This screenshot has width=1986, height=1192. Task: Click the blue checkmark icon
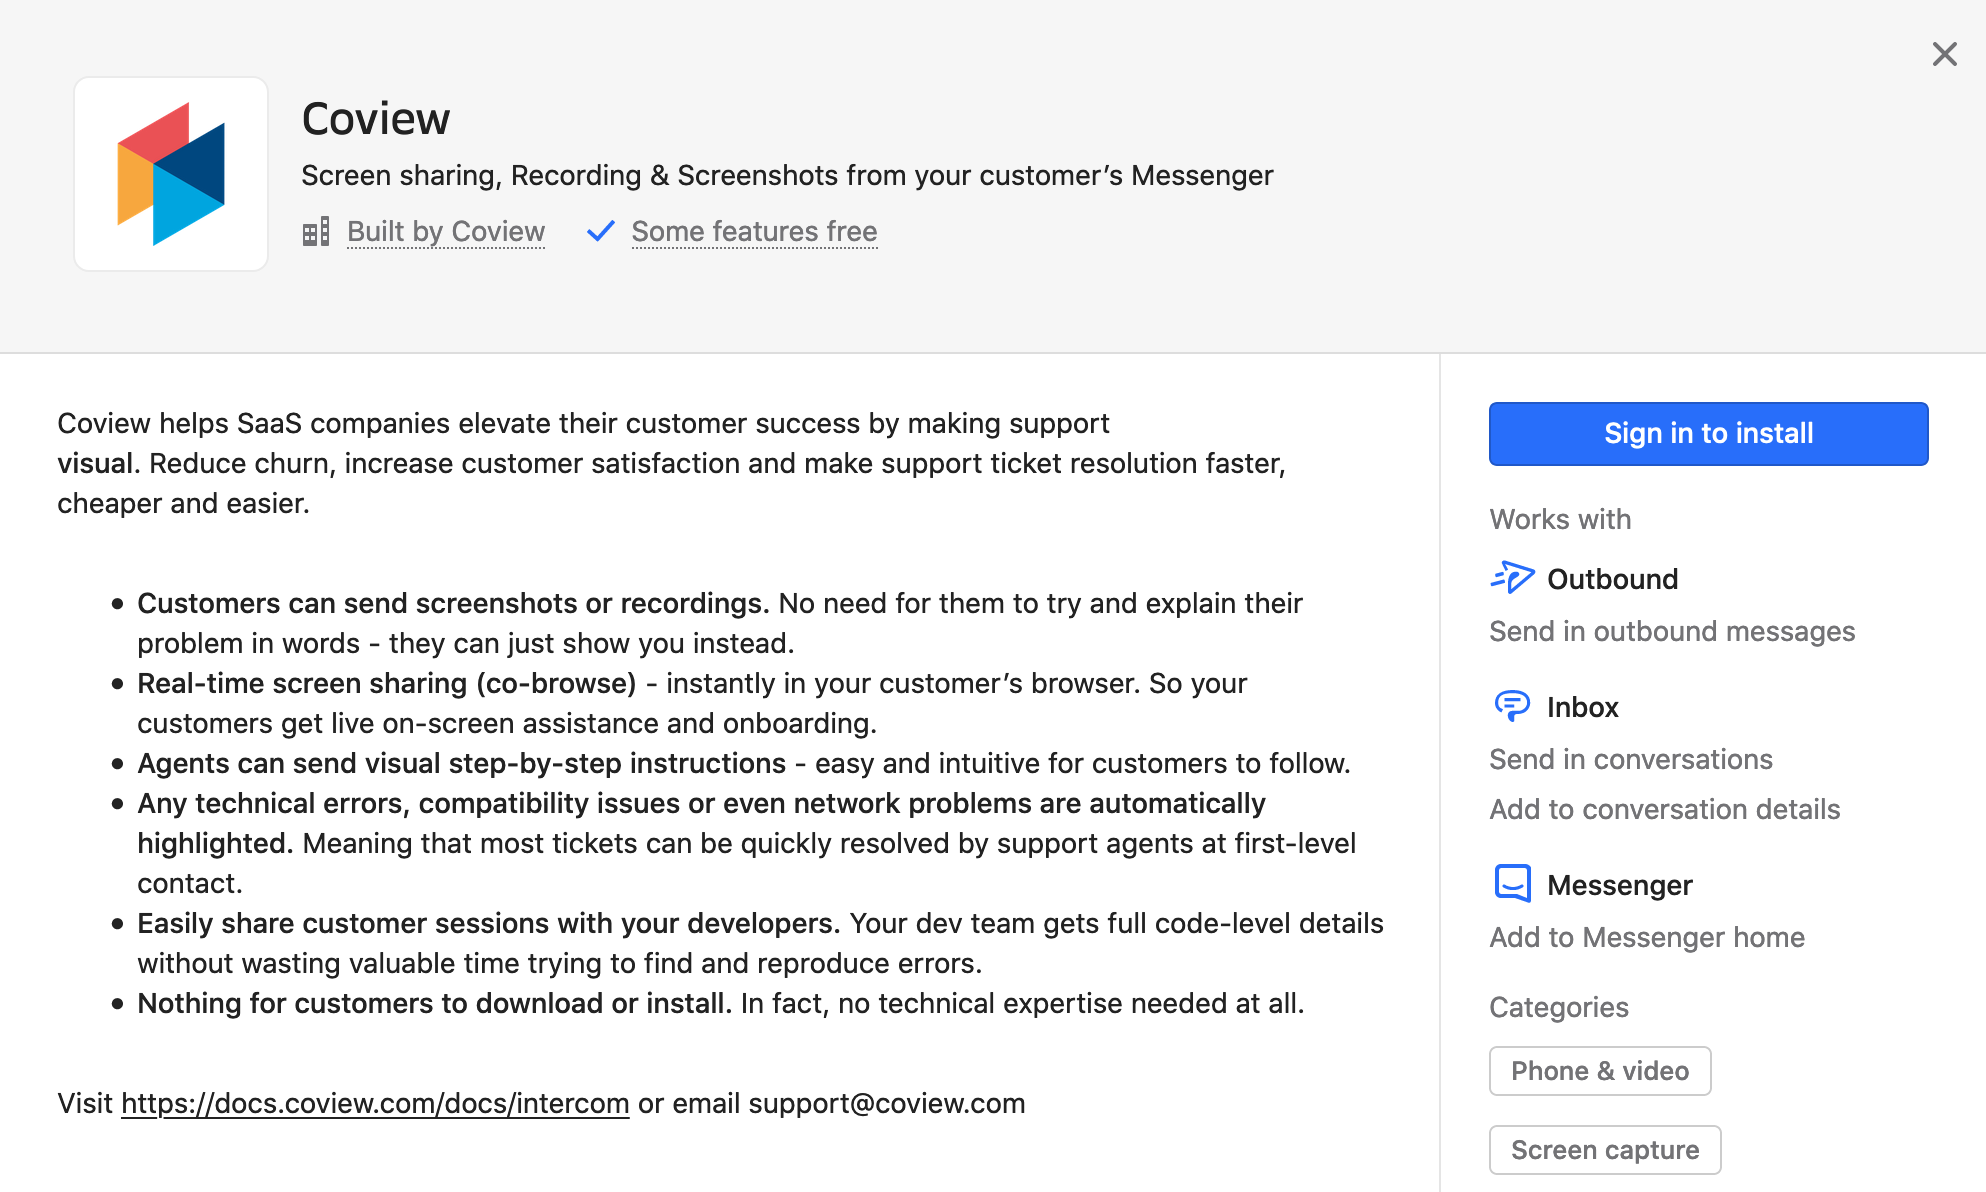point(600,232)
